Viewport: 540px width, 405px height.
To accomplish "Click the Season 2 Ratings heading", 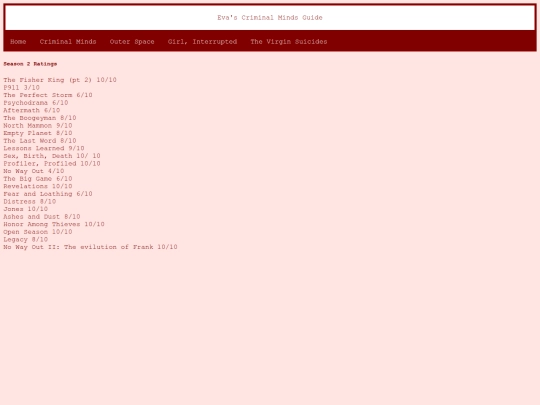I will pos(30,64).
